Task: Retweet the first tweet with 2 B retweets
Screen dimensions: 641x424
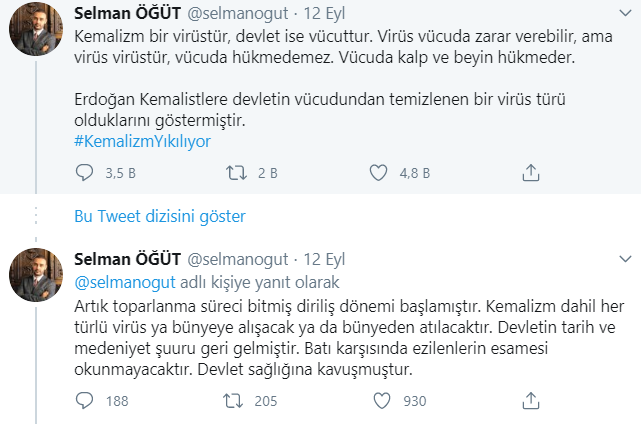Action: (234, 173)
